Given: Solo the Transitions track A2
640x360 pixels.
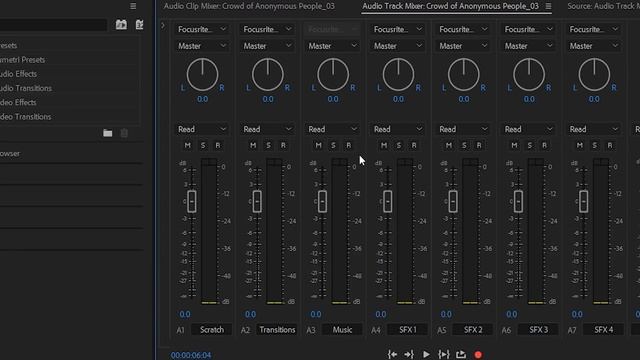Looking at the screenshot, I should pos(268,145).
